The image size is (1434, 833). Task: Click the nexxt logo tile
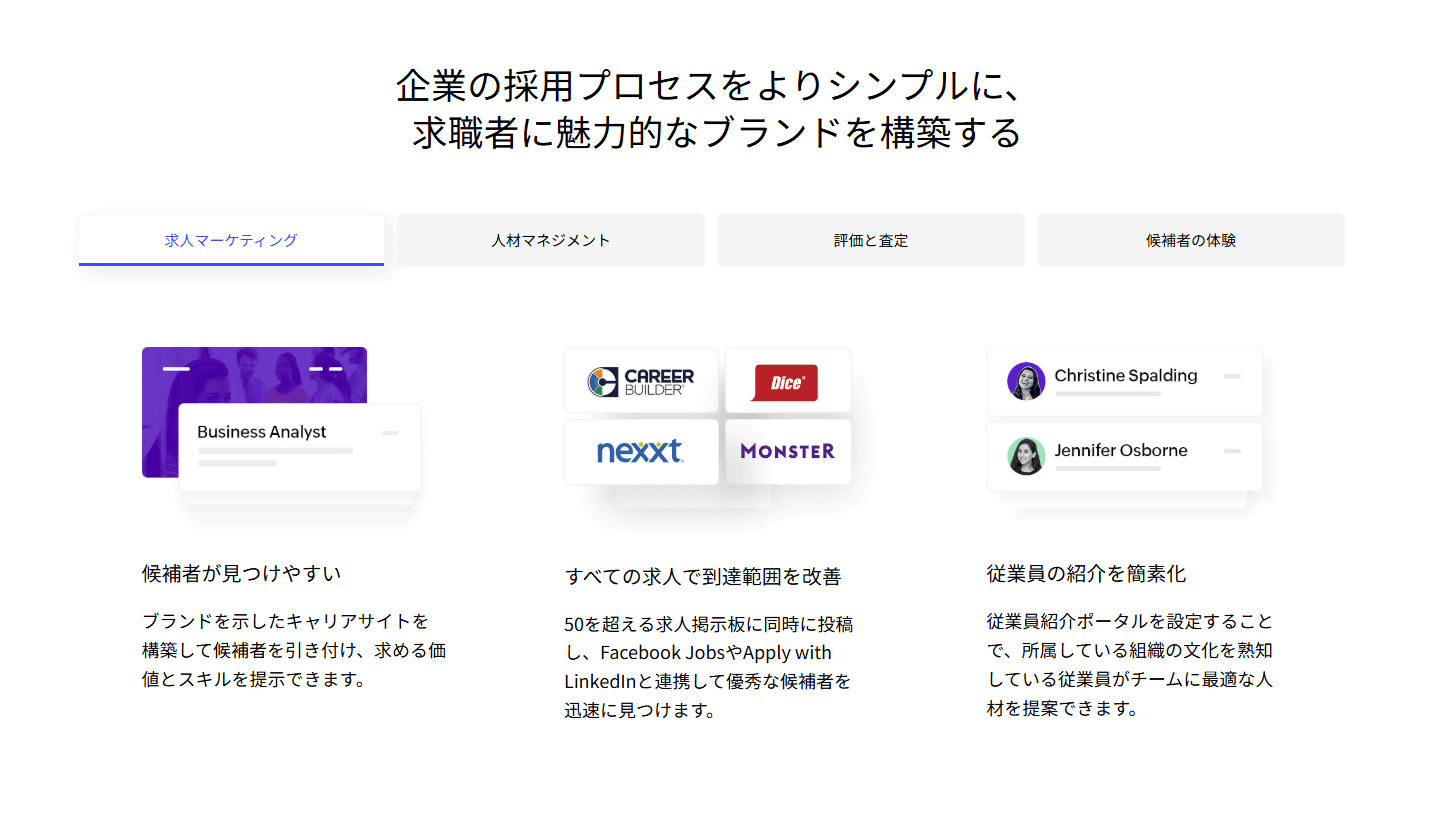coord(641,452)
